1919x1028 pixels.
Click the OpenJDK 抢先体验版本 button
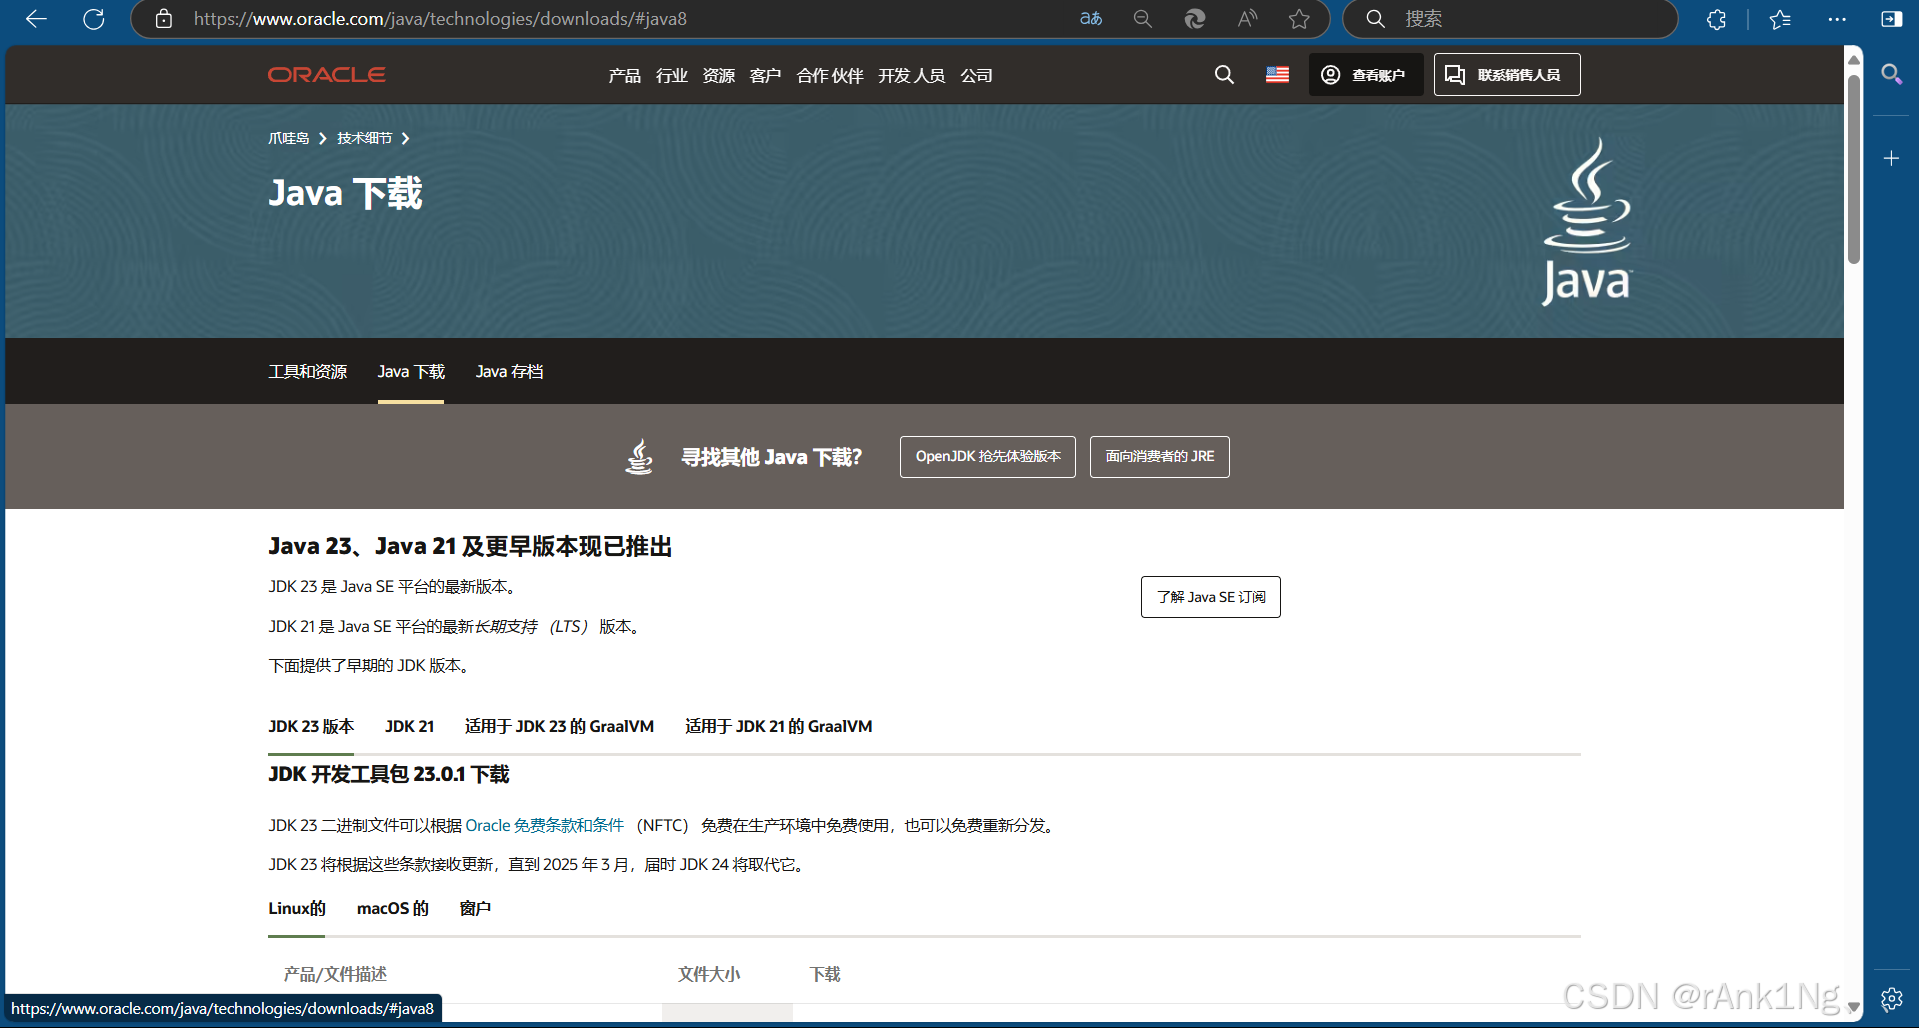(x=987, y=457)
